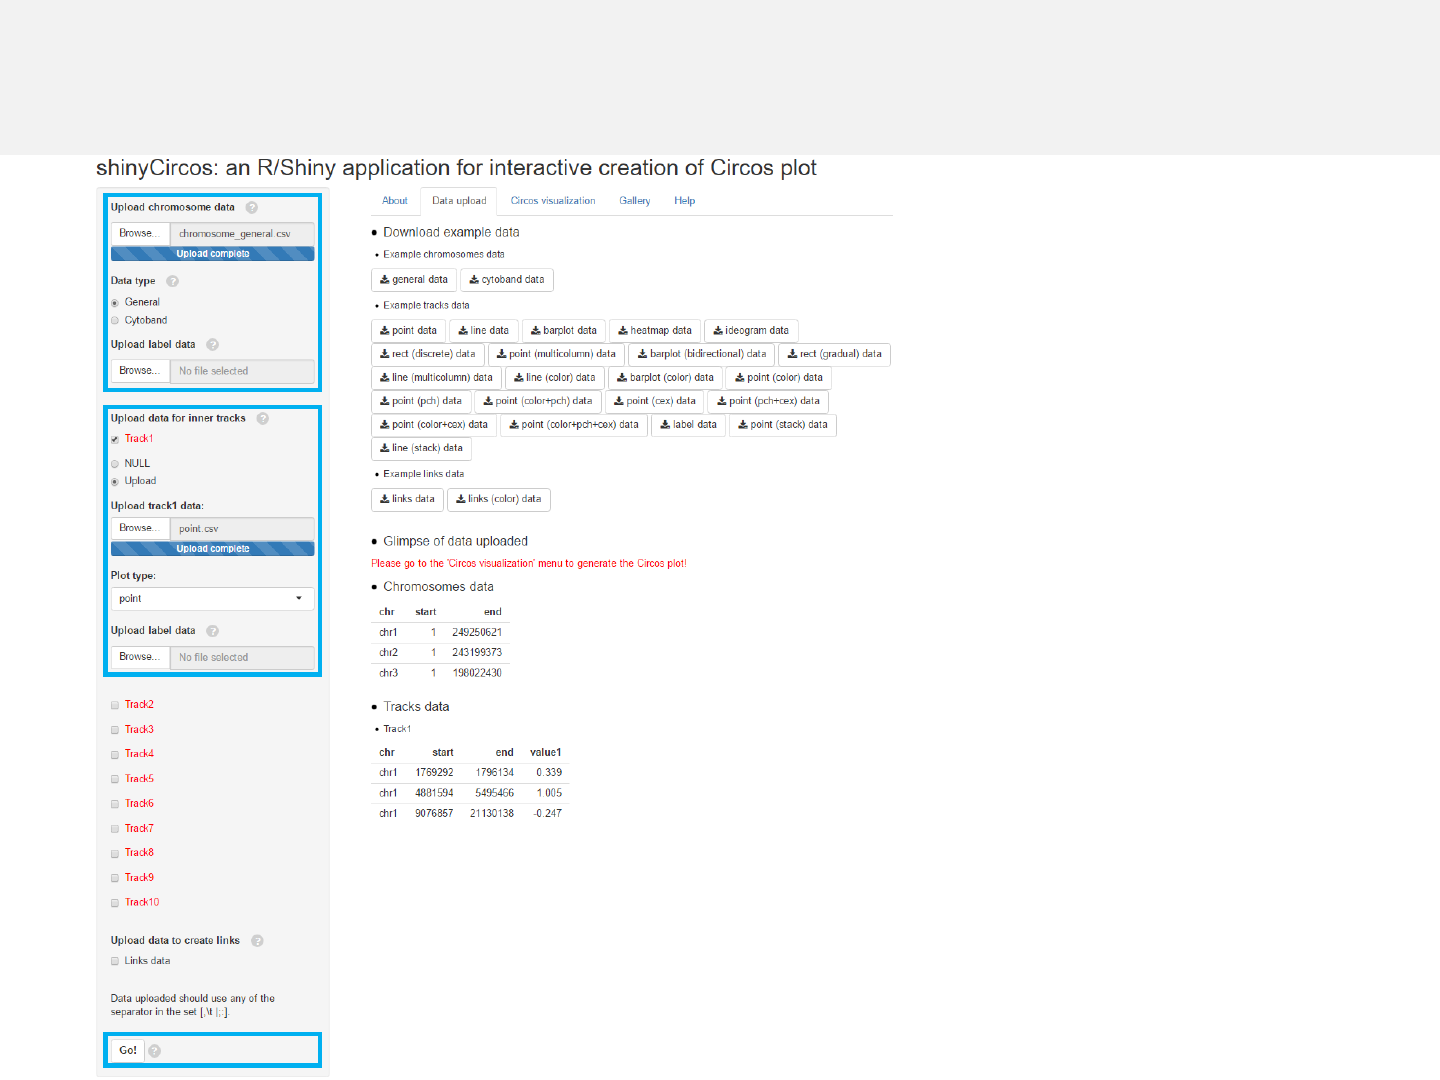This screenshot has height=1080, width=1440.
Task: Download rect (gradual) data example
Action: 835,354
